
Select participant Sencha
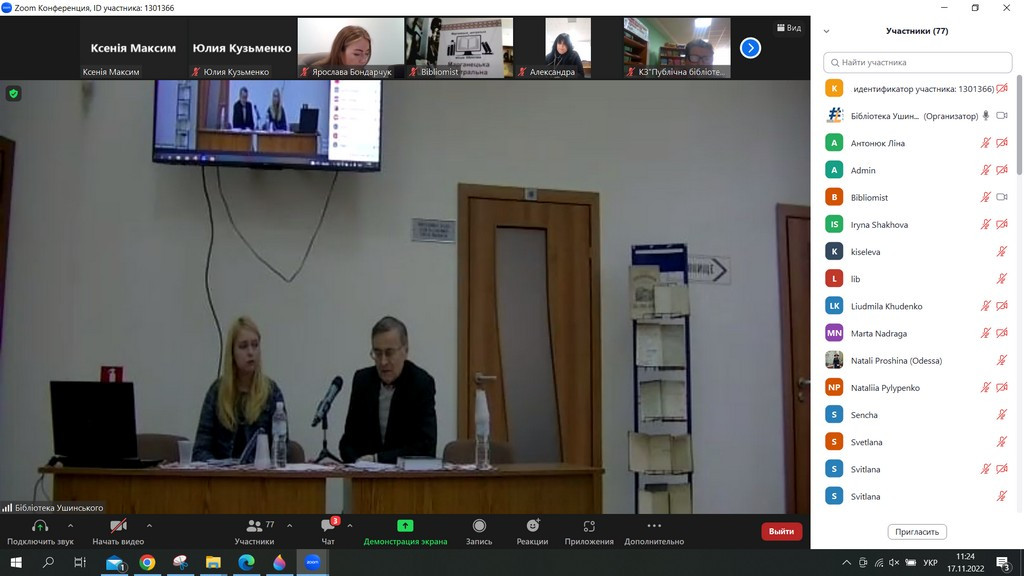point(918,415)
